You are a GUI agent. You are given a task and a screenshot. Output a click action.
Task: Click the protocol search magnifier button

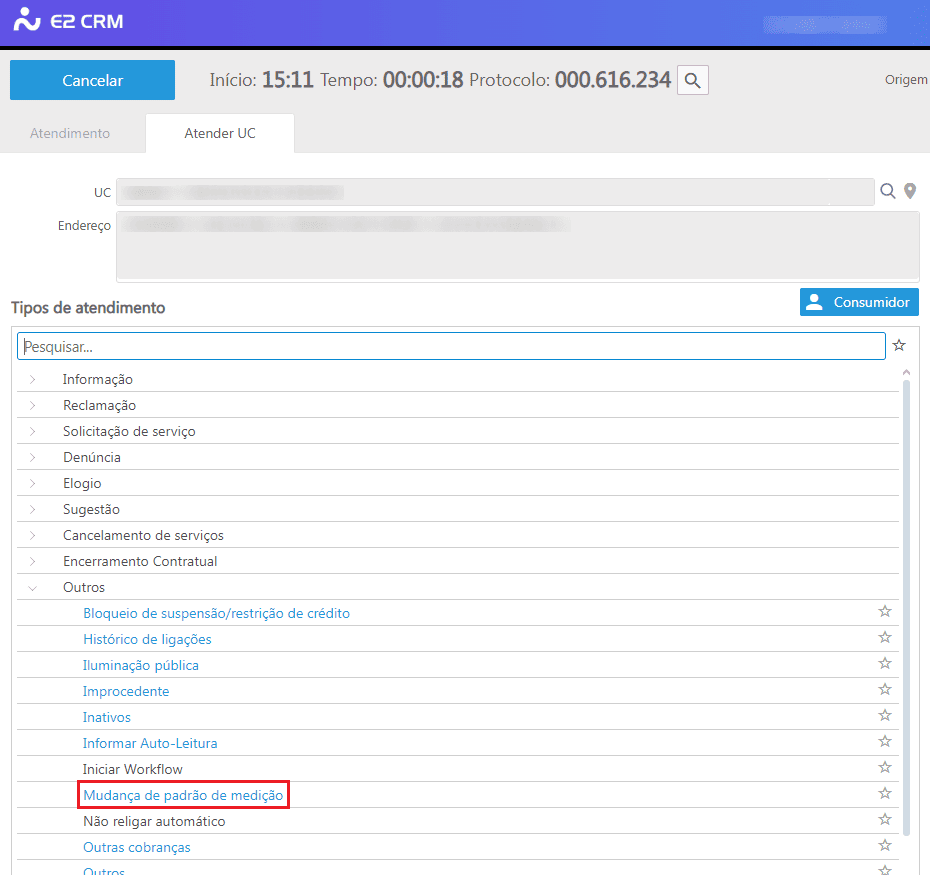coord(692,80)
